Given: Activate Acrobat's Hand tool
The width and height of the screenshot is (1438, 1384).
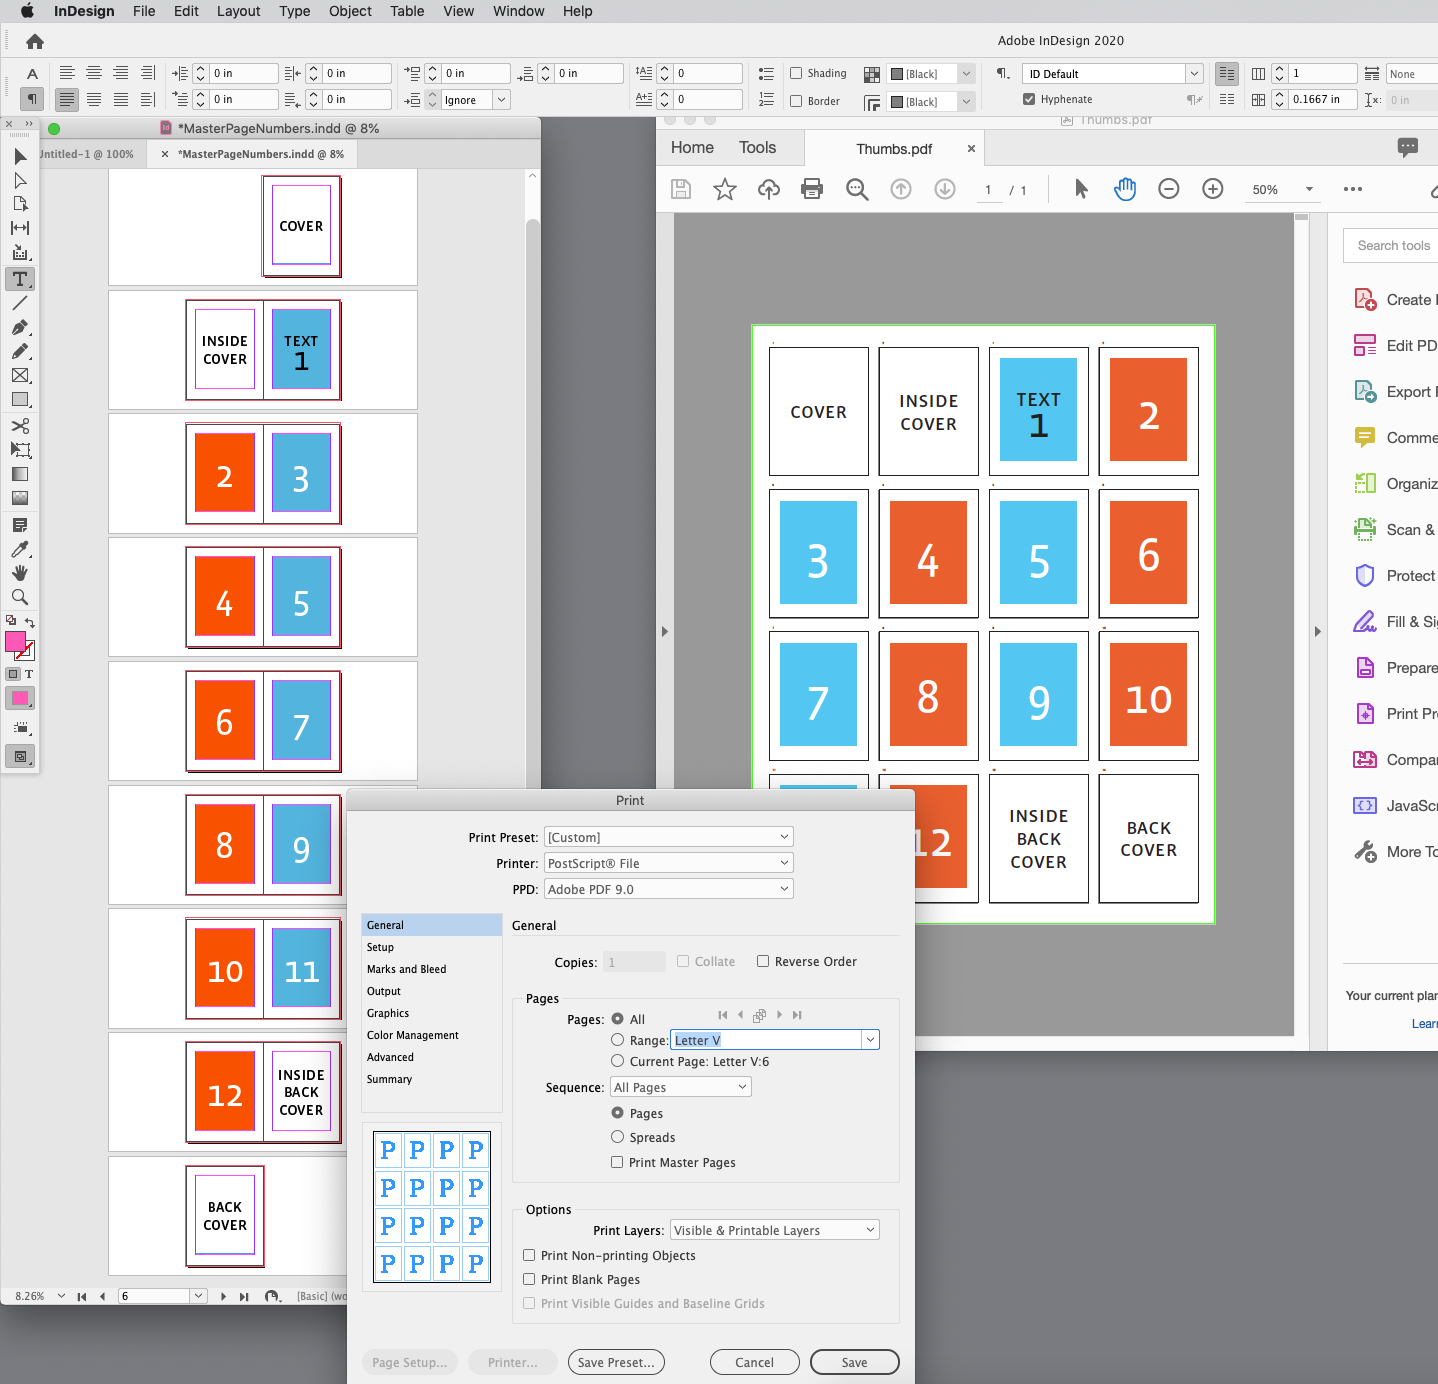Looking at the screenshot, I should pyautogui.click(x=1124, y=188).
